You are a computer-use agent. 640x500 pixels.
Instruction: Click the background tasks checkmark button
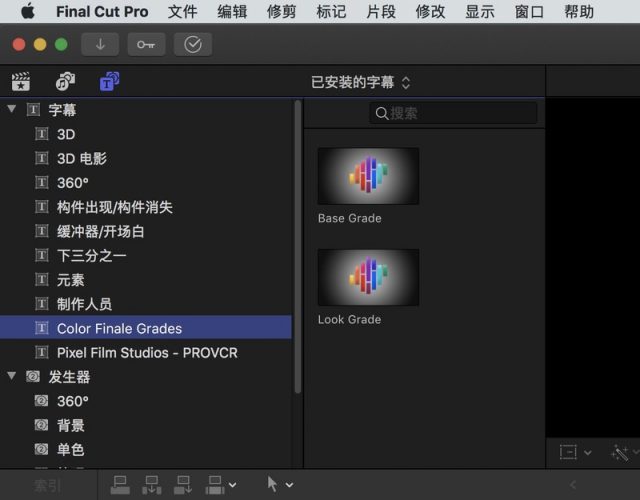click(193, 44)
